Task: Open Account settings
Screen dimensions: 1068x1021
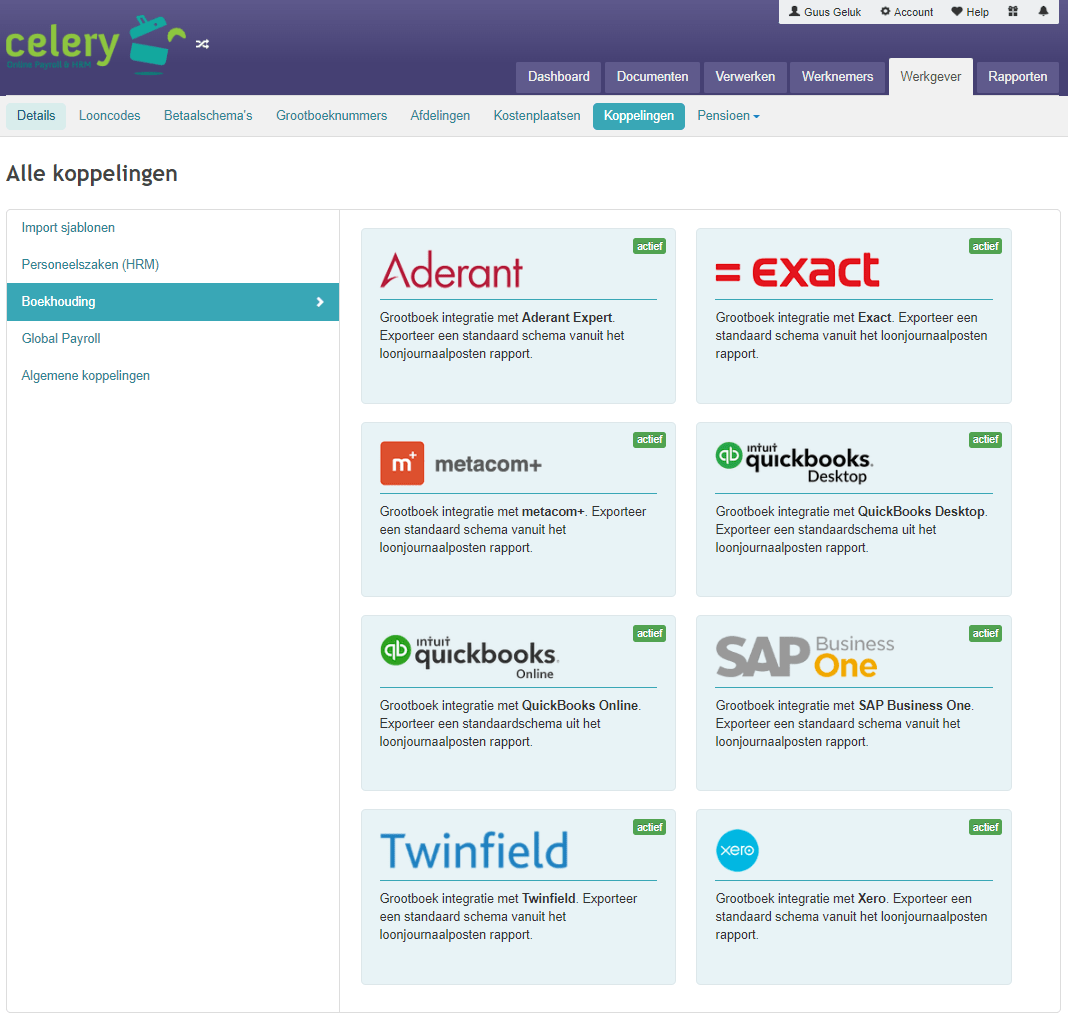Action: (907, 12)
